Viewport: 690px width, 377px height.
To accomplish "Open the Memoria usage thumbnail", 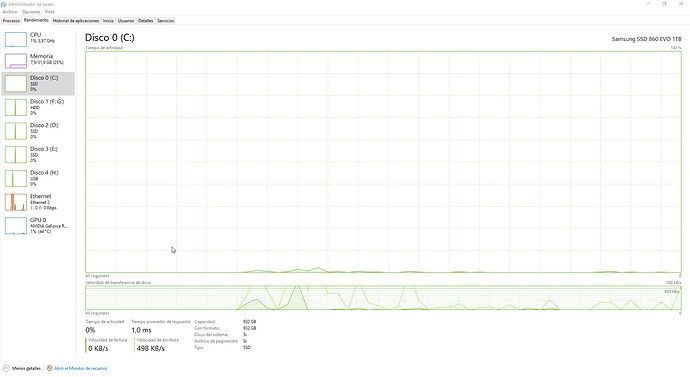I will click(x=16, y=61).
